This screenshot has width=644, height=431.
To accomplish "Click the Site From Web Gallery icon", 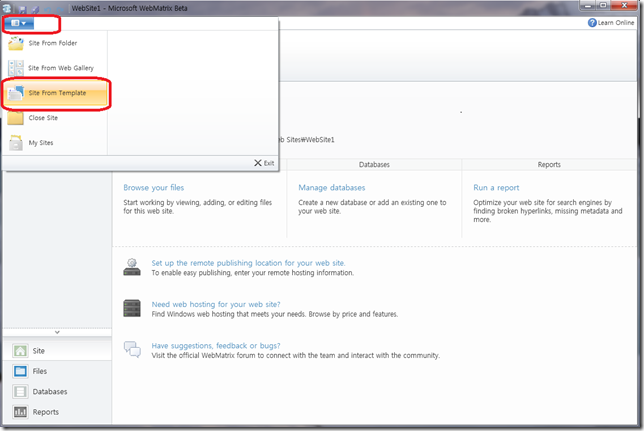I will 16,68.
